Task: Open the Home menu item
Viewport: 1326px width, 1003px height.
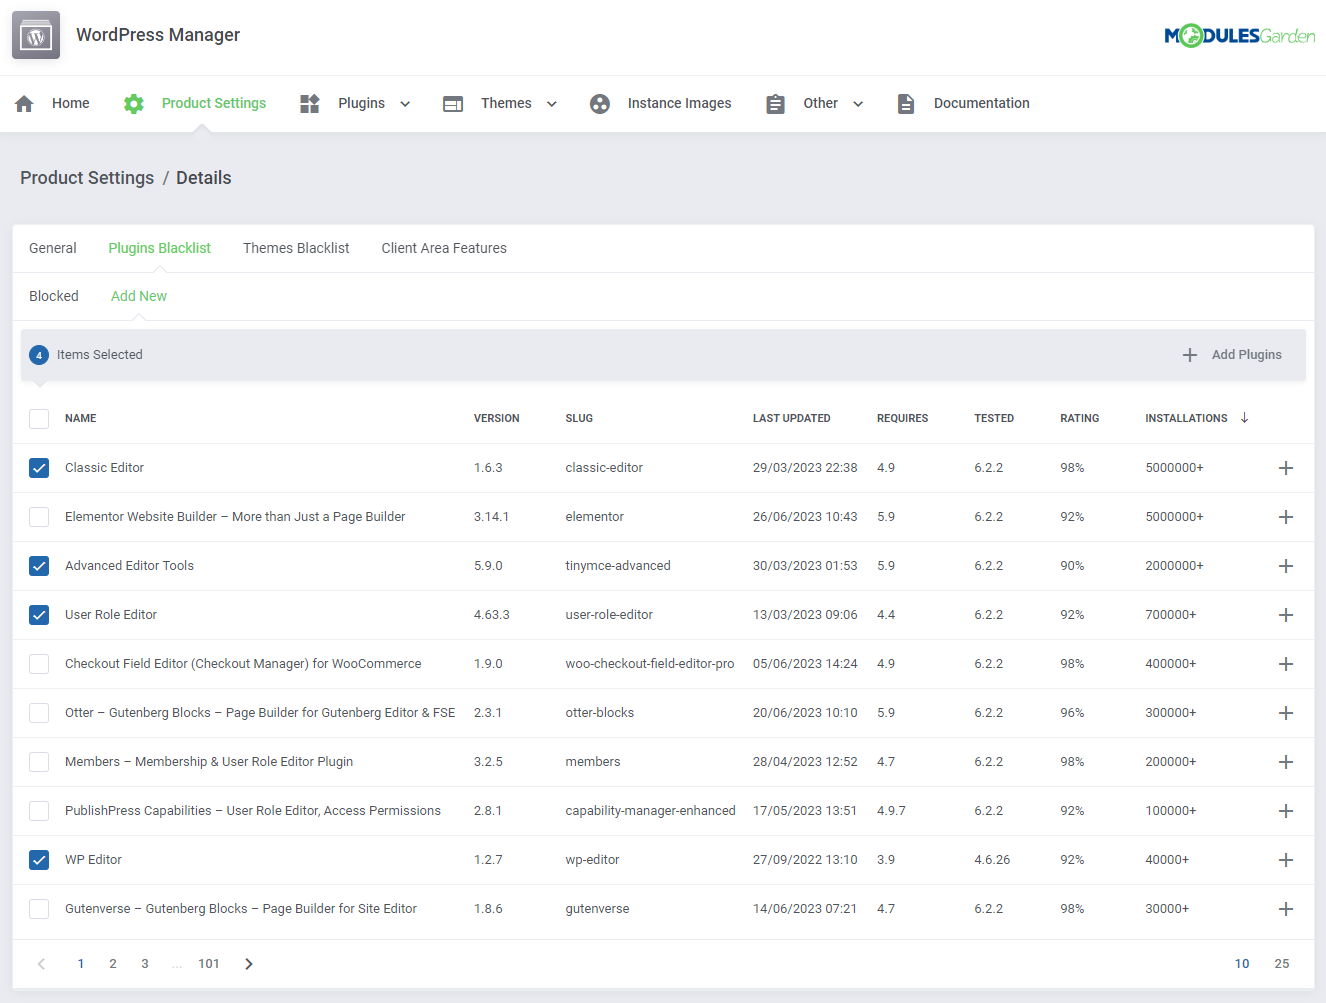Action: tap(71, 103)
